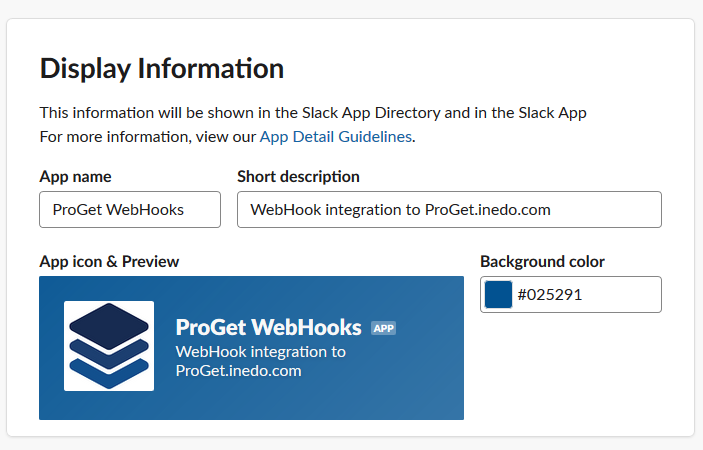Click the ProGet WebHooks title in preview
The height and width of the screenshot is (450, 703).
[268, 327]
